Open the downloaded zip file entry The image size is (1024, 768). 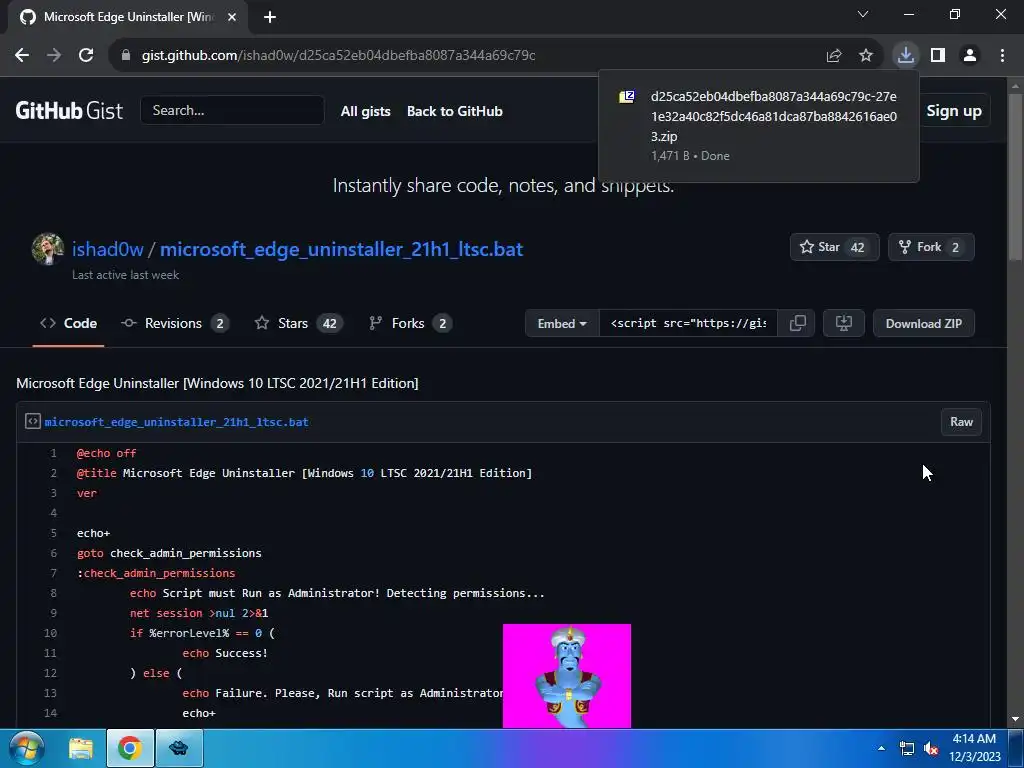point(759,125)
